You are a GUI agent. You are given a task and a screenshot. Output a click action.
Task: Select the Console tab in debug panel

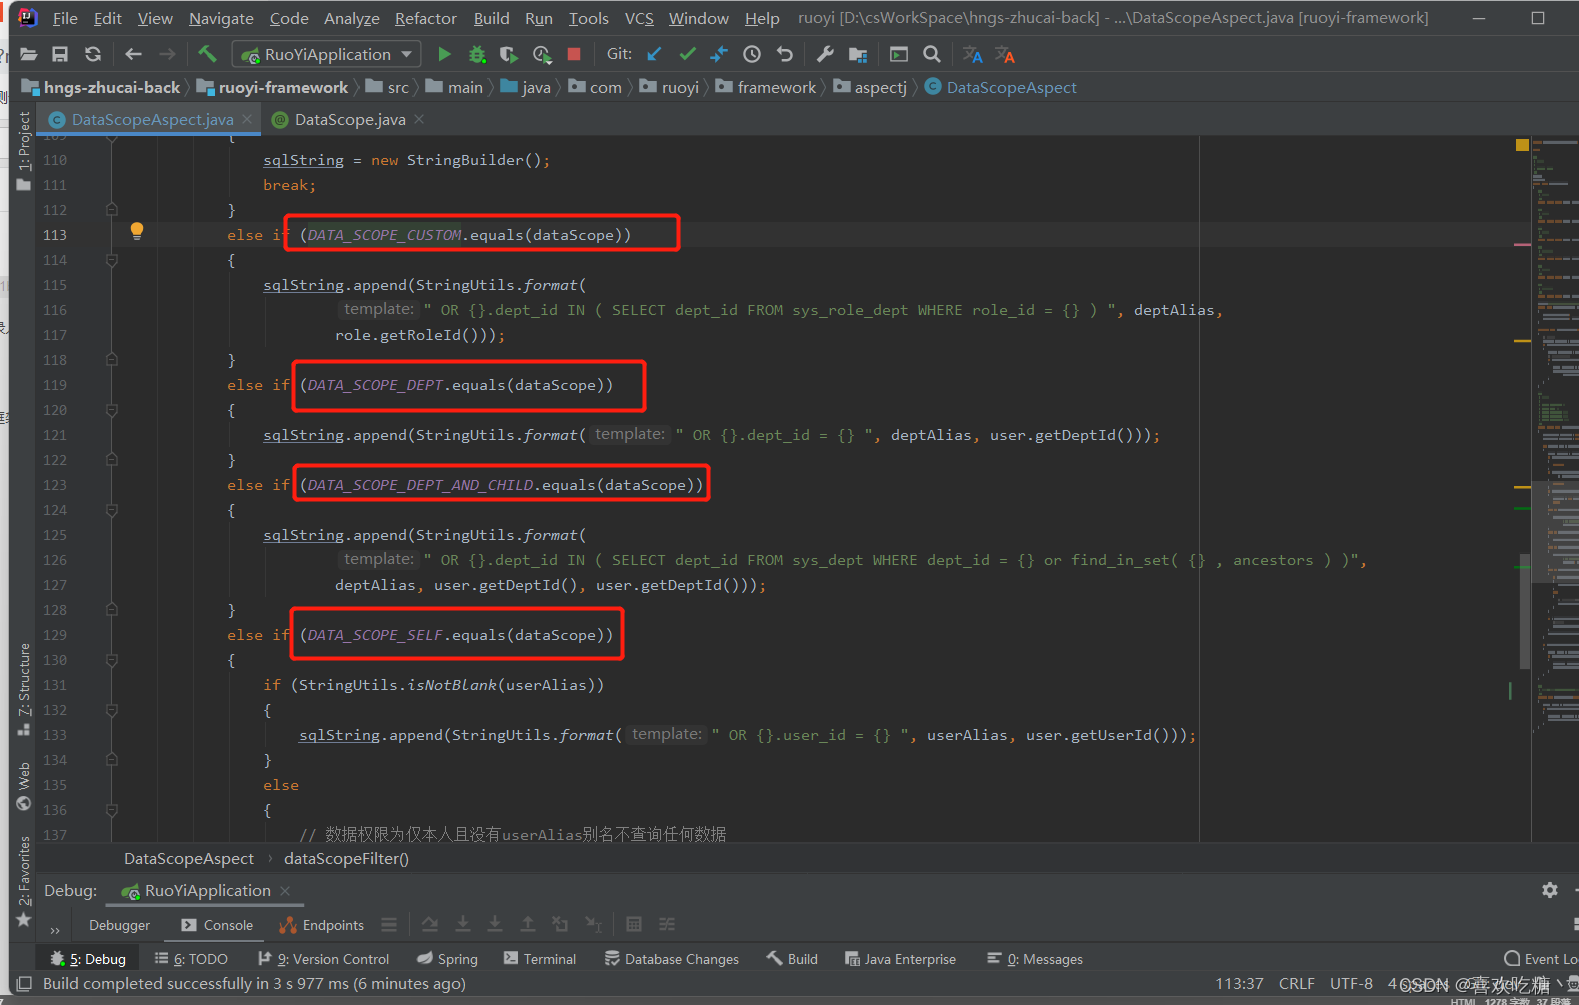click(x=217, y=925)
